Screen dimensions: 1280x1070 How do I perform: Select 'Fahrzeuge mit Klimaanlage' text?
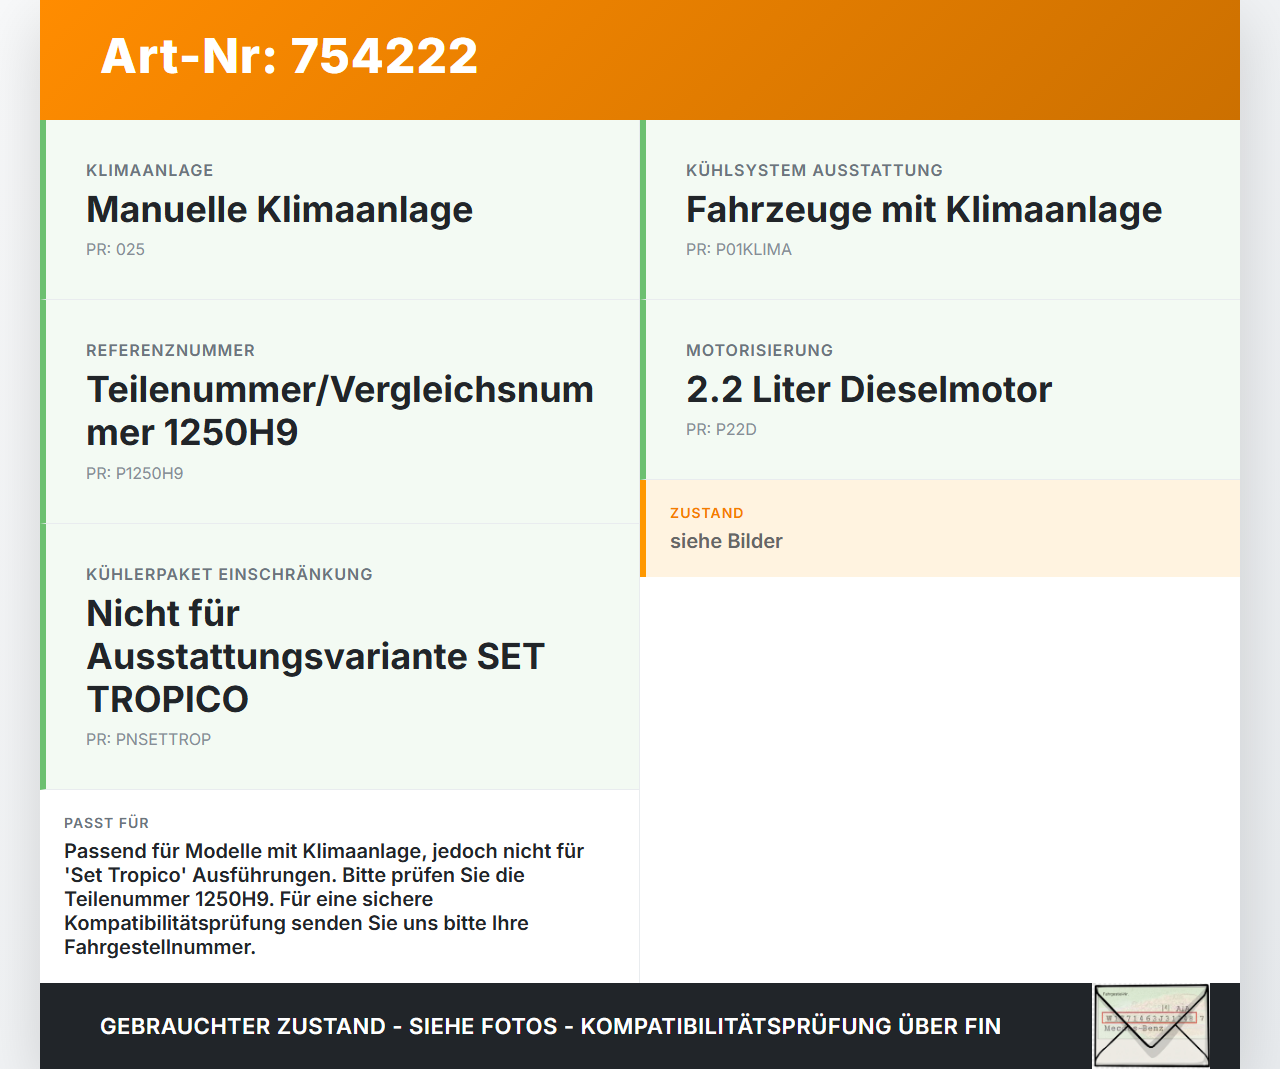click(924, 209)
